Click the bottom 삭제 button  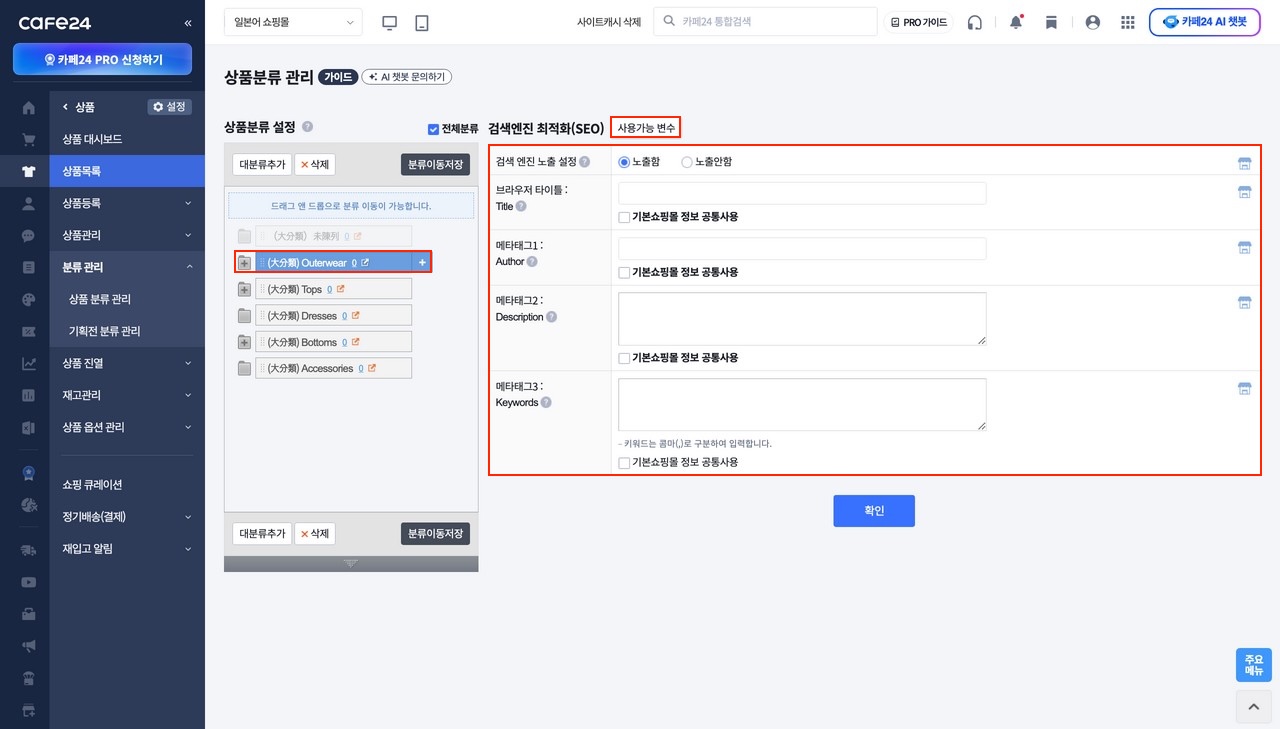pos(314,534)
